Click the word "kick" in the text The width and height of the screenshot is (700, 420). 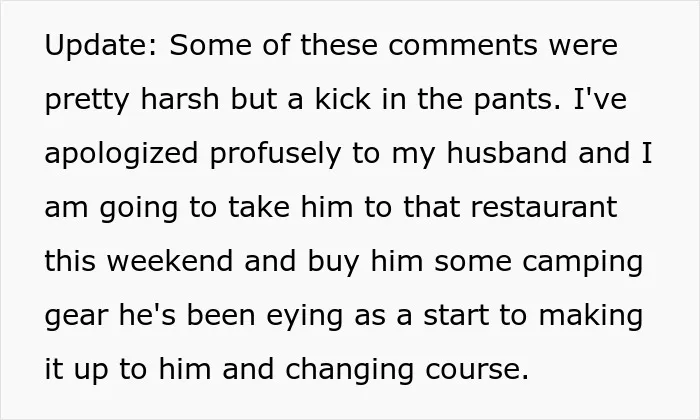[343, 99]
